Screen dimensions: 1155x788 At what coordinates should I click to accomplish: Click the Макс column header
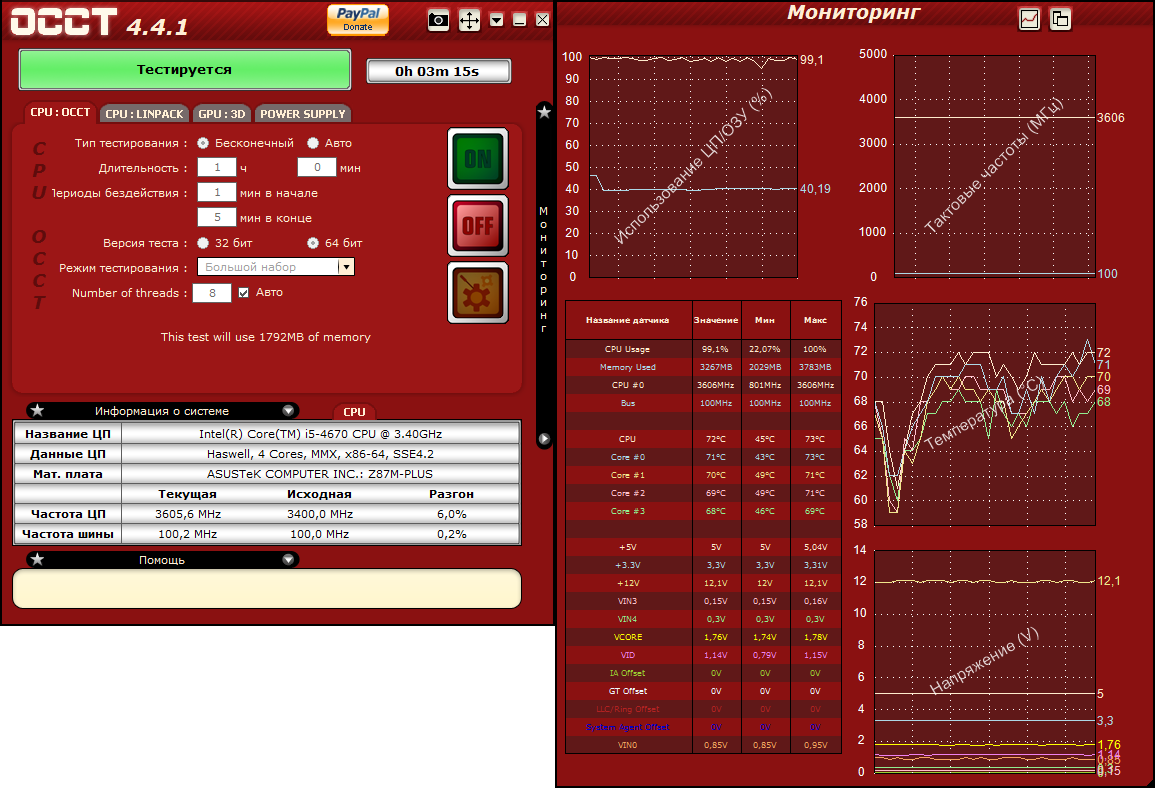[815, 320]
